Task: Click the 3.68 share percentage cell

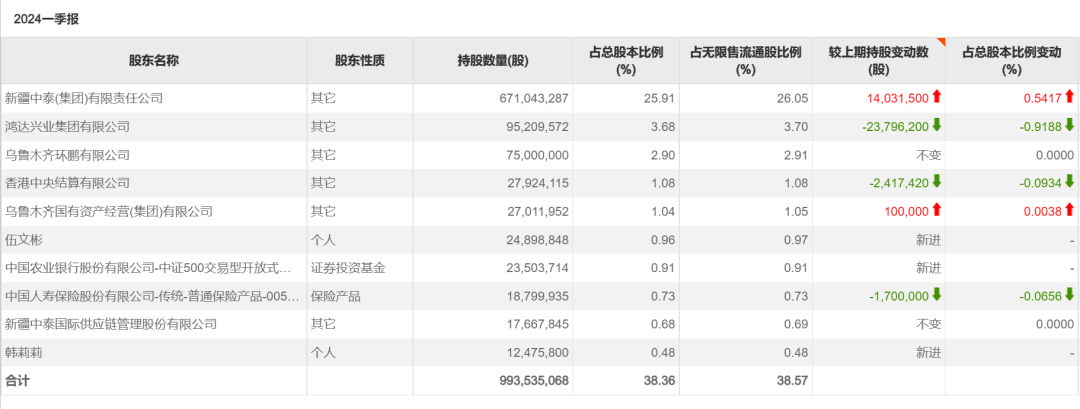Action: (x=665, y=127)
